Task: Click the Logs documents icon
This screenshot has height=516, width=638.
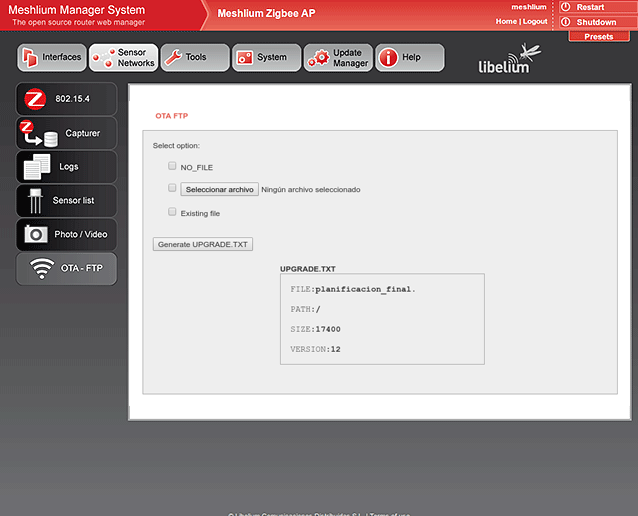Action: [x=37, y=166]
